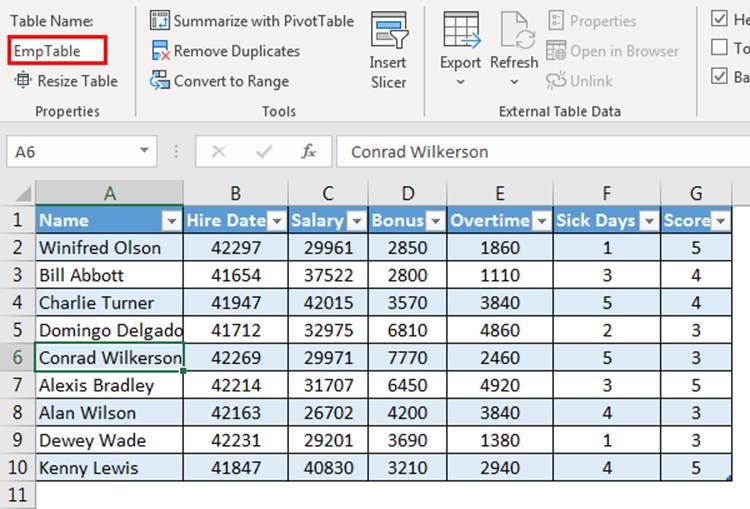Click the Summarize with PivotTable icon
This screenshot has width=750, height=509.
(159, 21)
